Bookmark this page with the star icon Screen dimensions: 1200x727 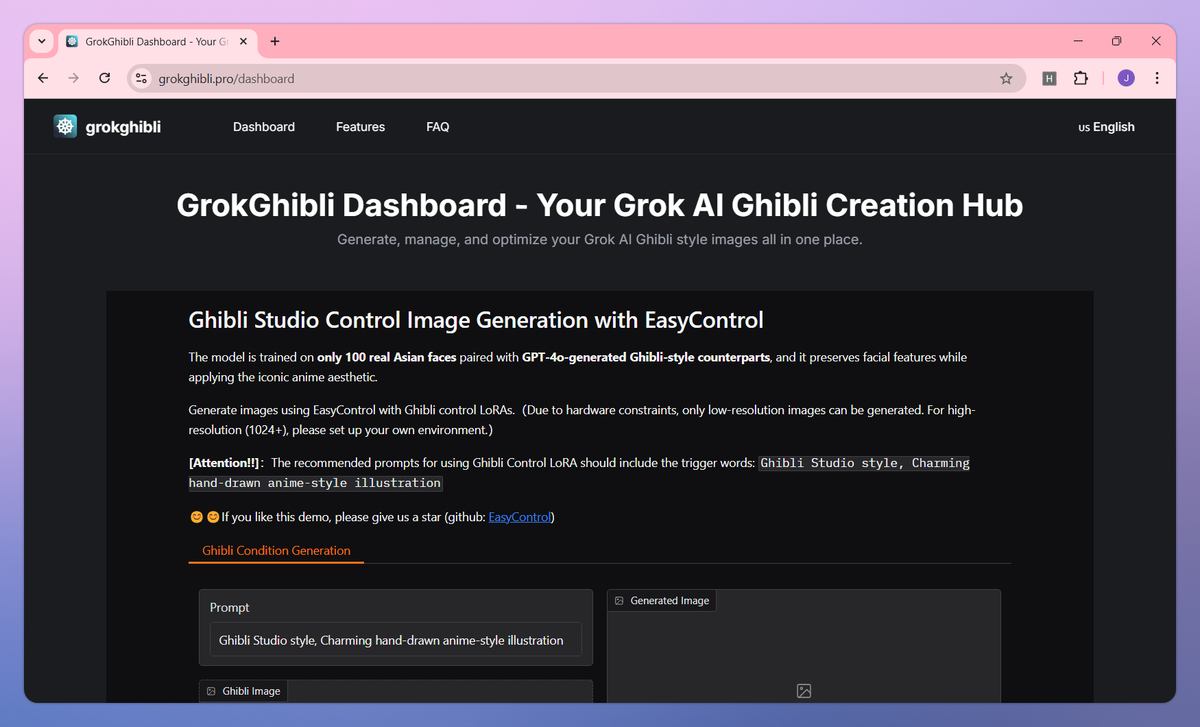click(x=1006, y=78)
